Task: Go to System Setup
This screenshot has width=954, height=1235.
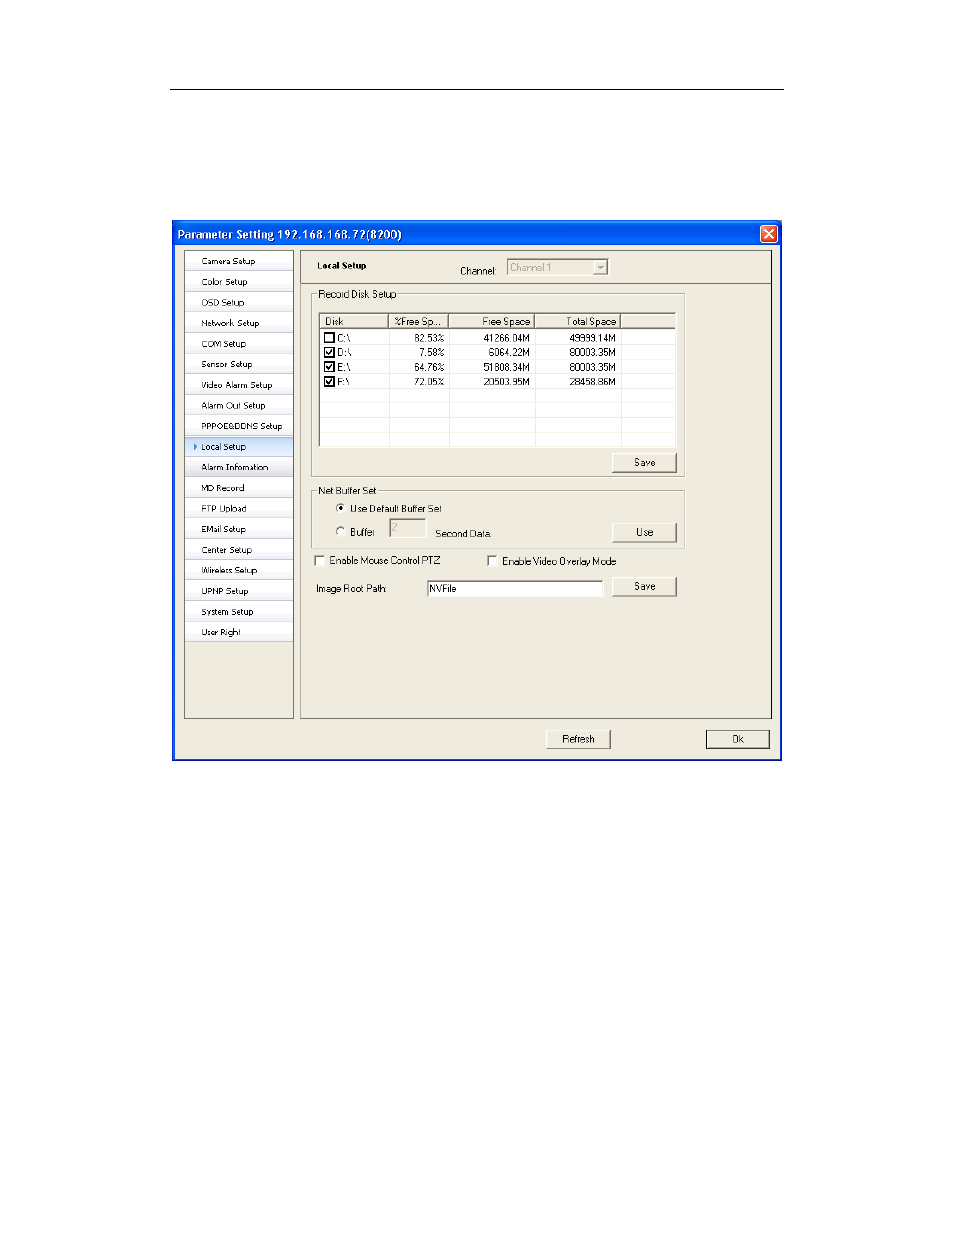Action: point(239,612)
